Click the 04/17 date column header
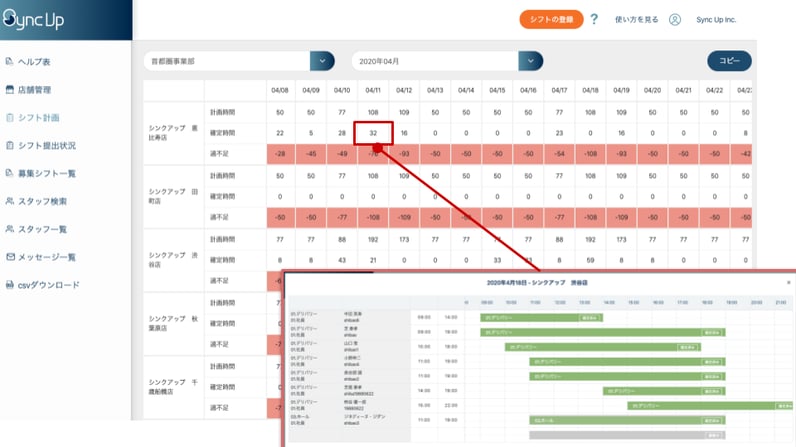Viewport: 796px width, 447px height. coord(559,90)
